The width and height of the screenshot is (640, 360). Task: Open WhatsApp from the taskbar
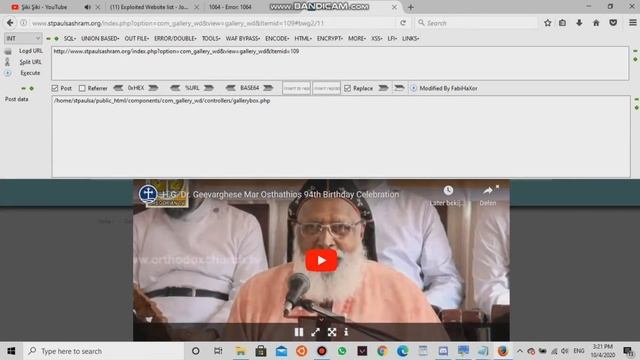point(342,351)
